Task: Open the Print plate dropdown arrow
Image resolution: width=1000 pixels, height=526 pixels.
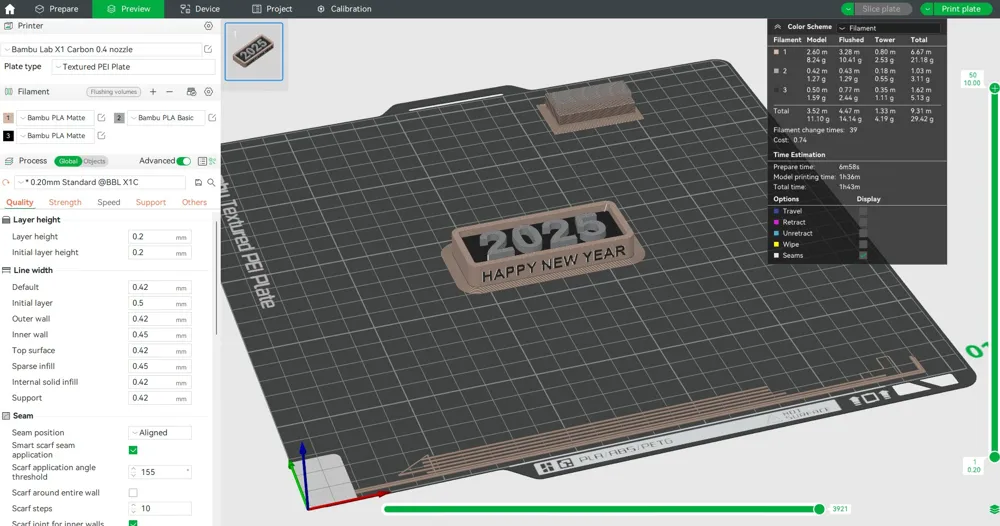Action: [x=927, y=9]
